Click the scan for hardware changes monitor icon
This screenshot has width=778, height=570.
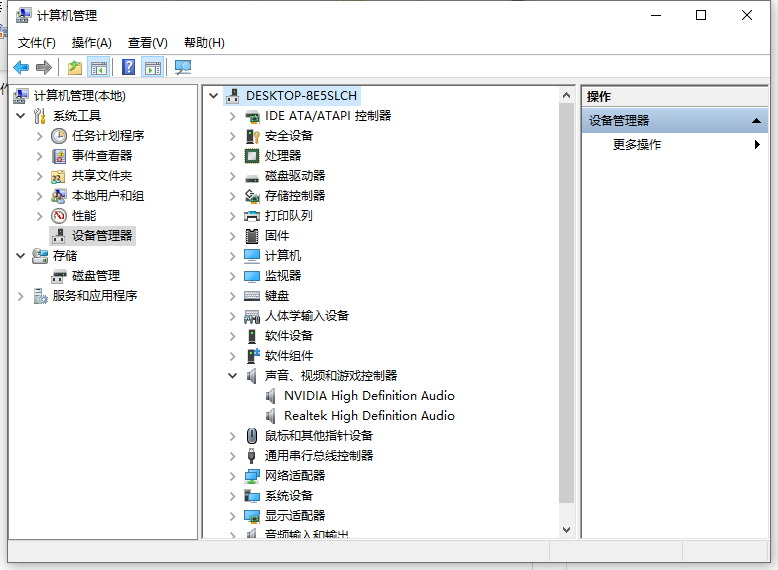tap(183, 67)
